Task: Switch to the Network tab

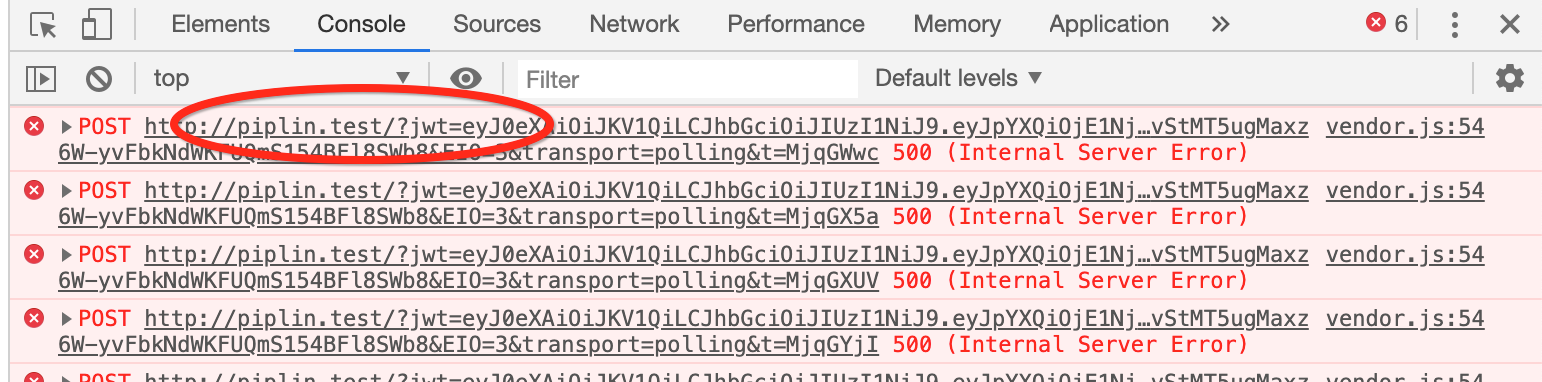Action: [x=634, y=24]
